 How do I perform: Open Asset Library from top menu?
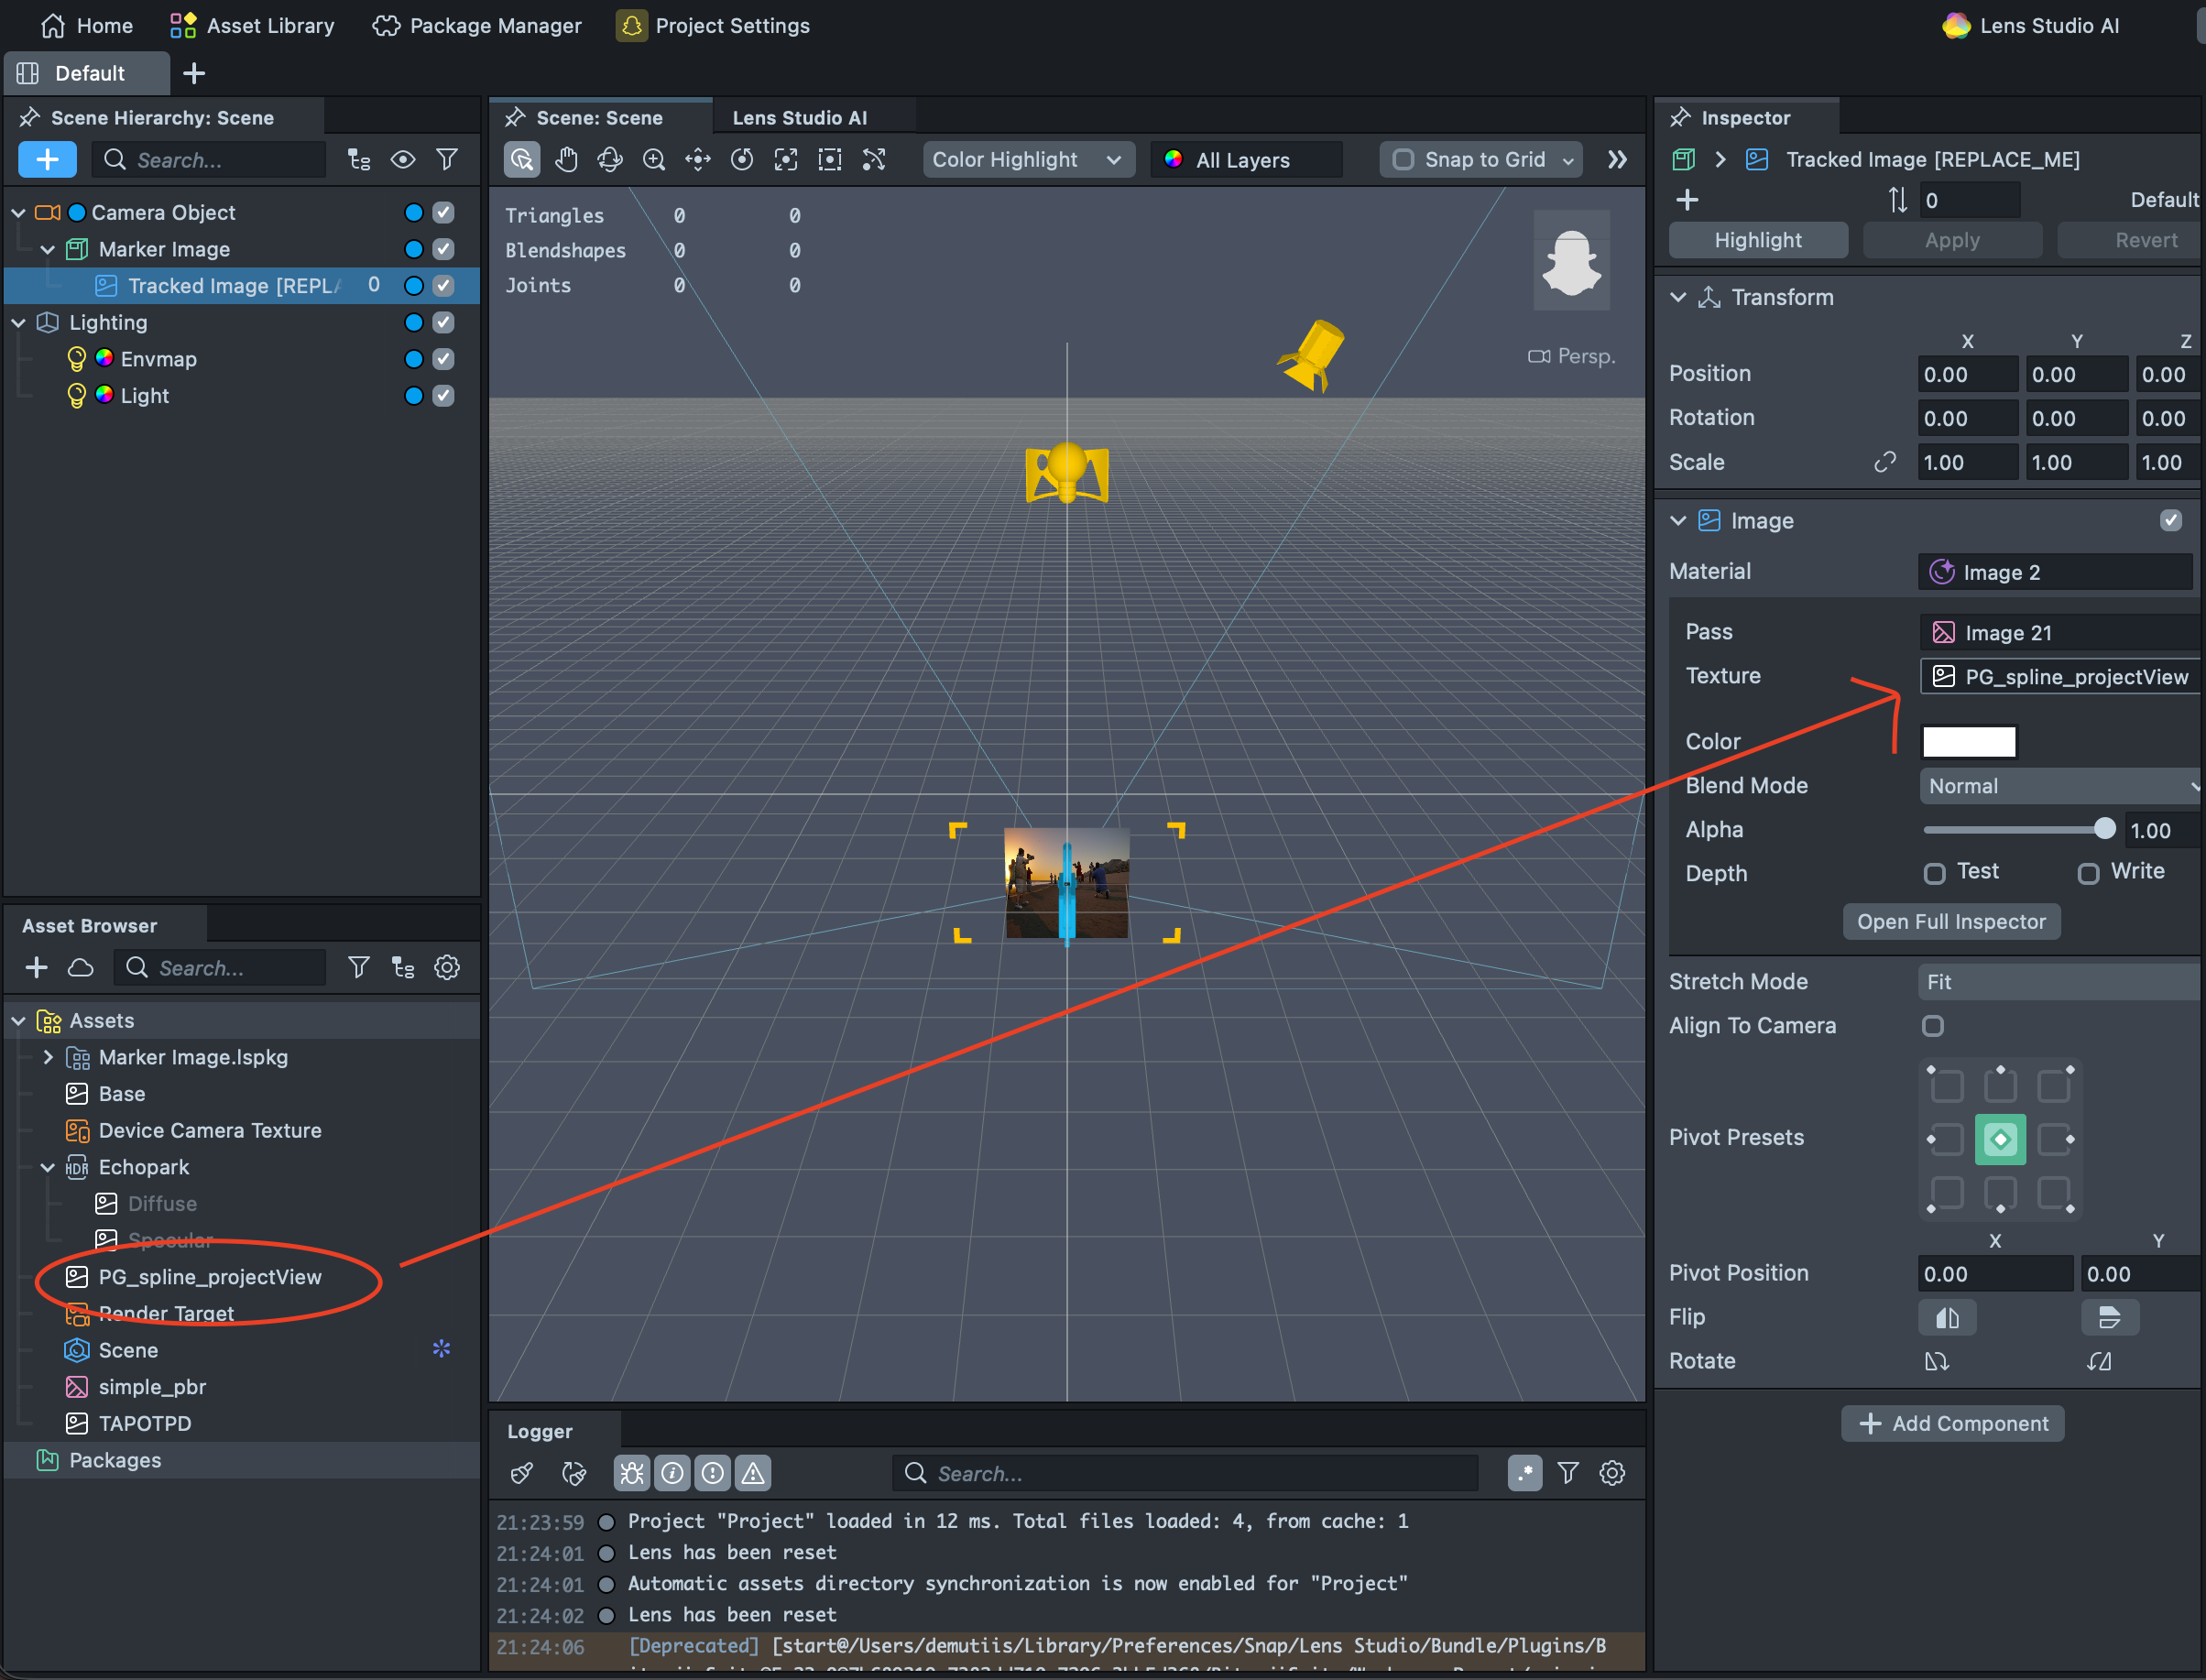pyautogui.click(x=252, y=26)
